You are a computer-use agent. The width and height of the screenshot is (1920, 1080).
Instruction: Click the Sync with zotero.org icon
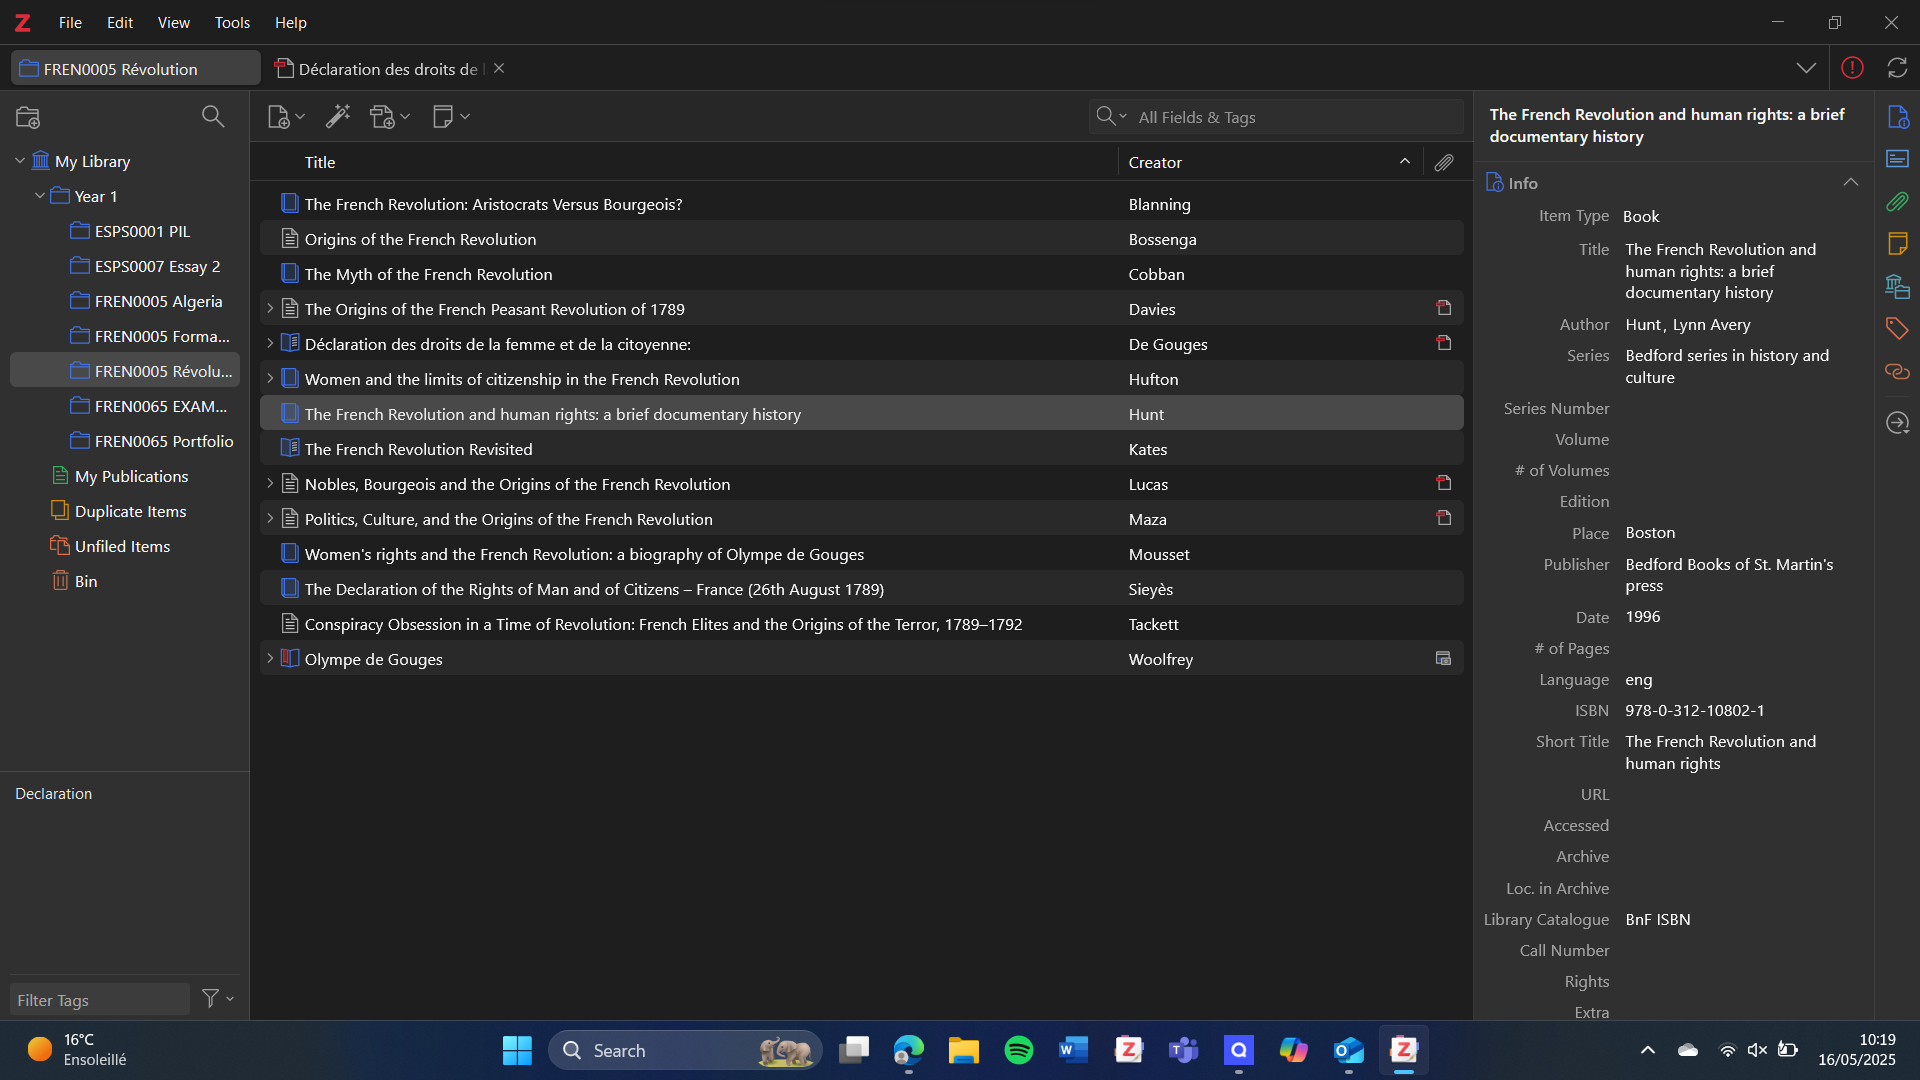coord(1897,68)
